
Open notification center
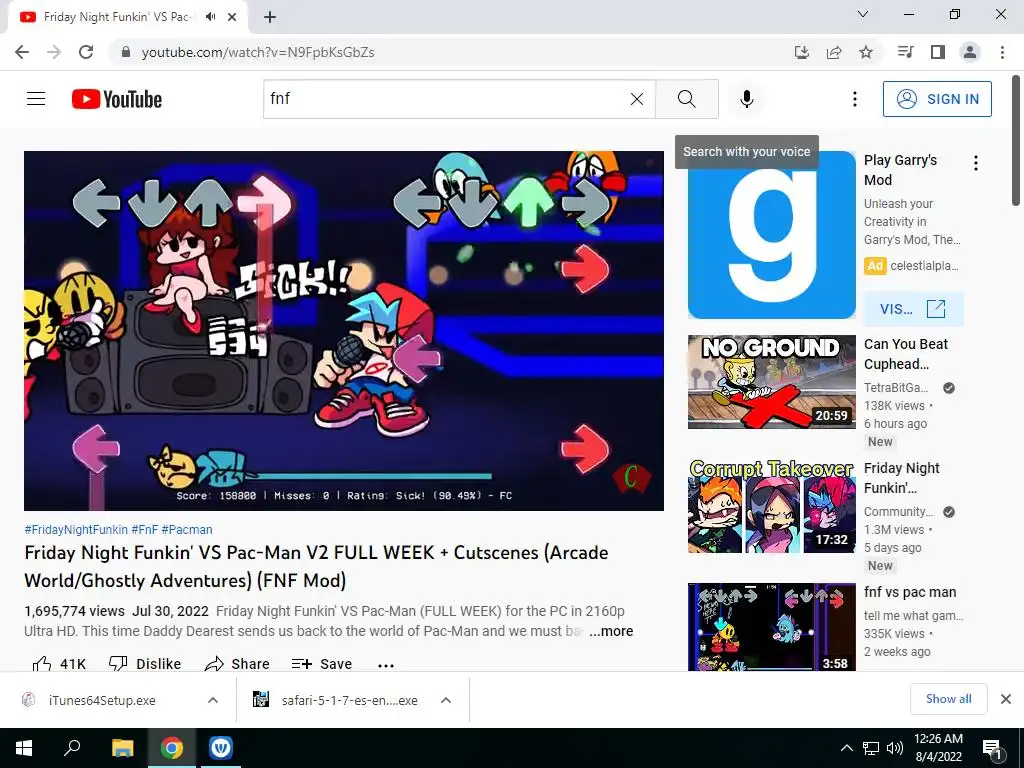click(992, 749)
